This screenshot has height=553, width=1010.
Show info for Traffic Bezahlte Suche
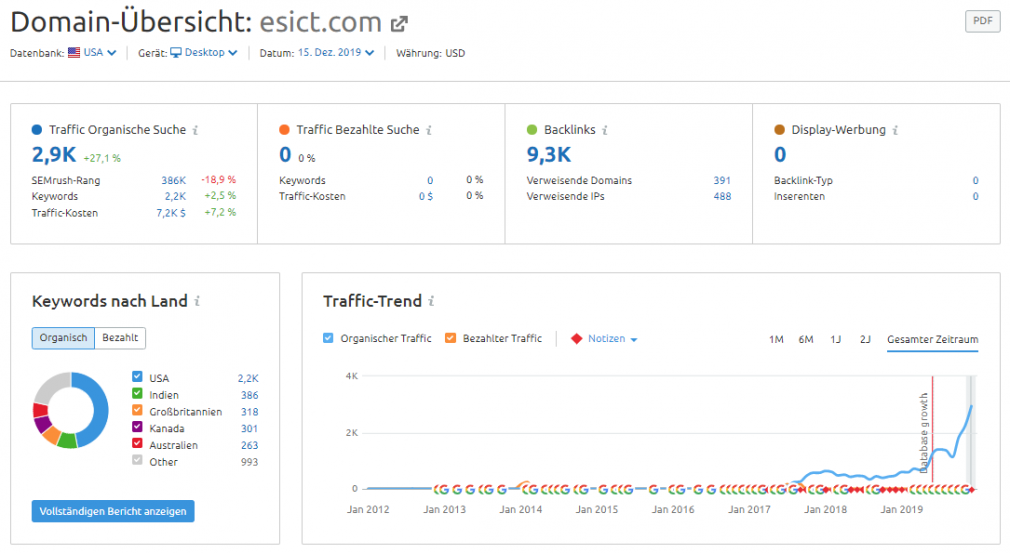(x=429, y=130)
